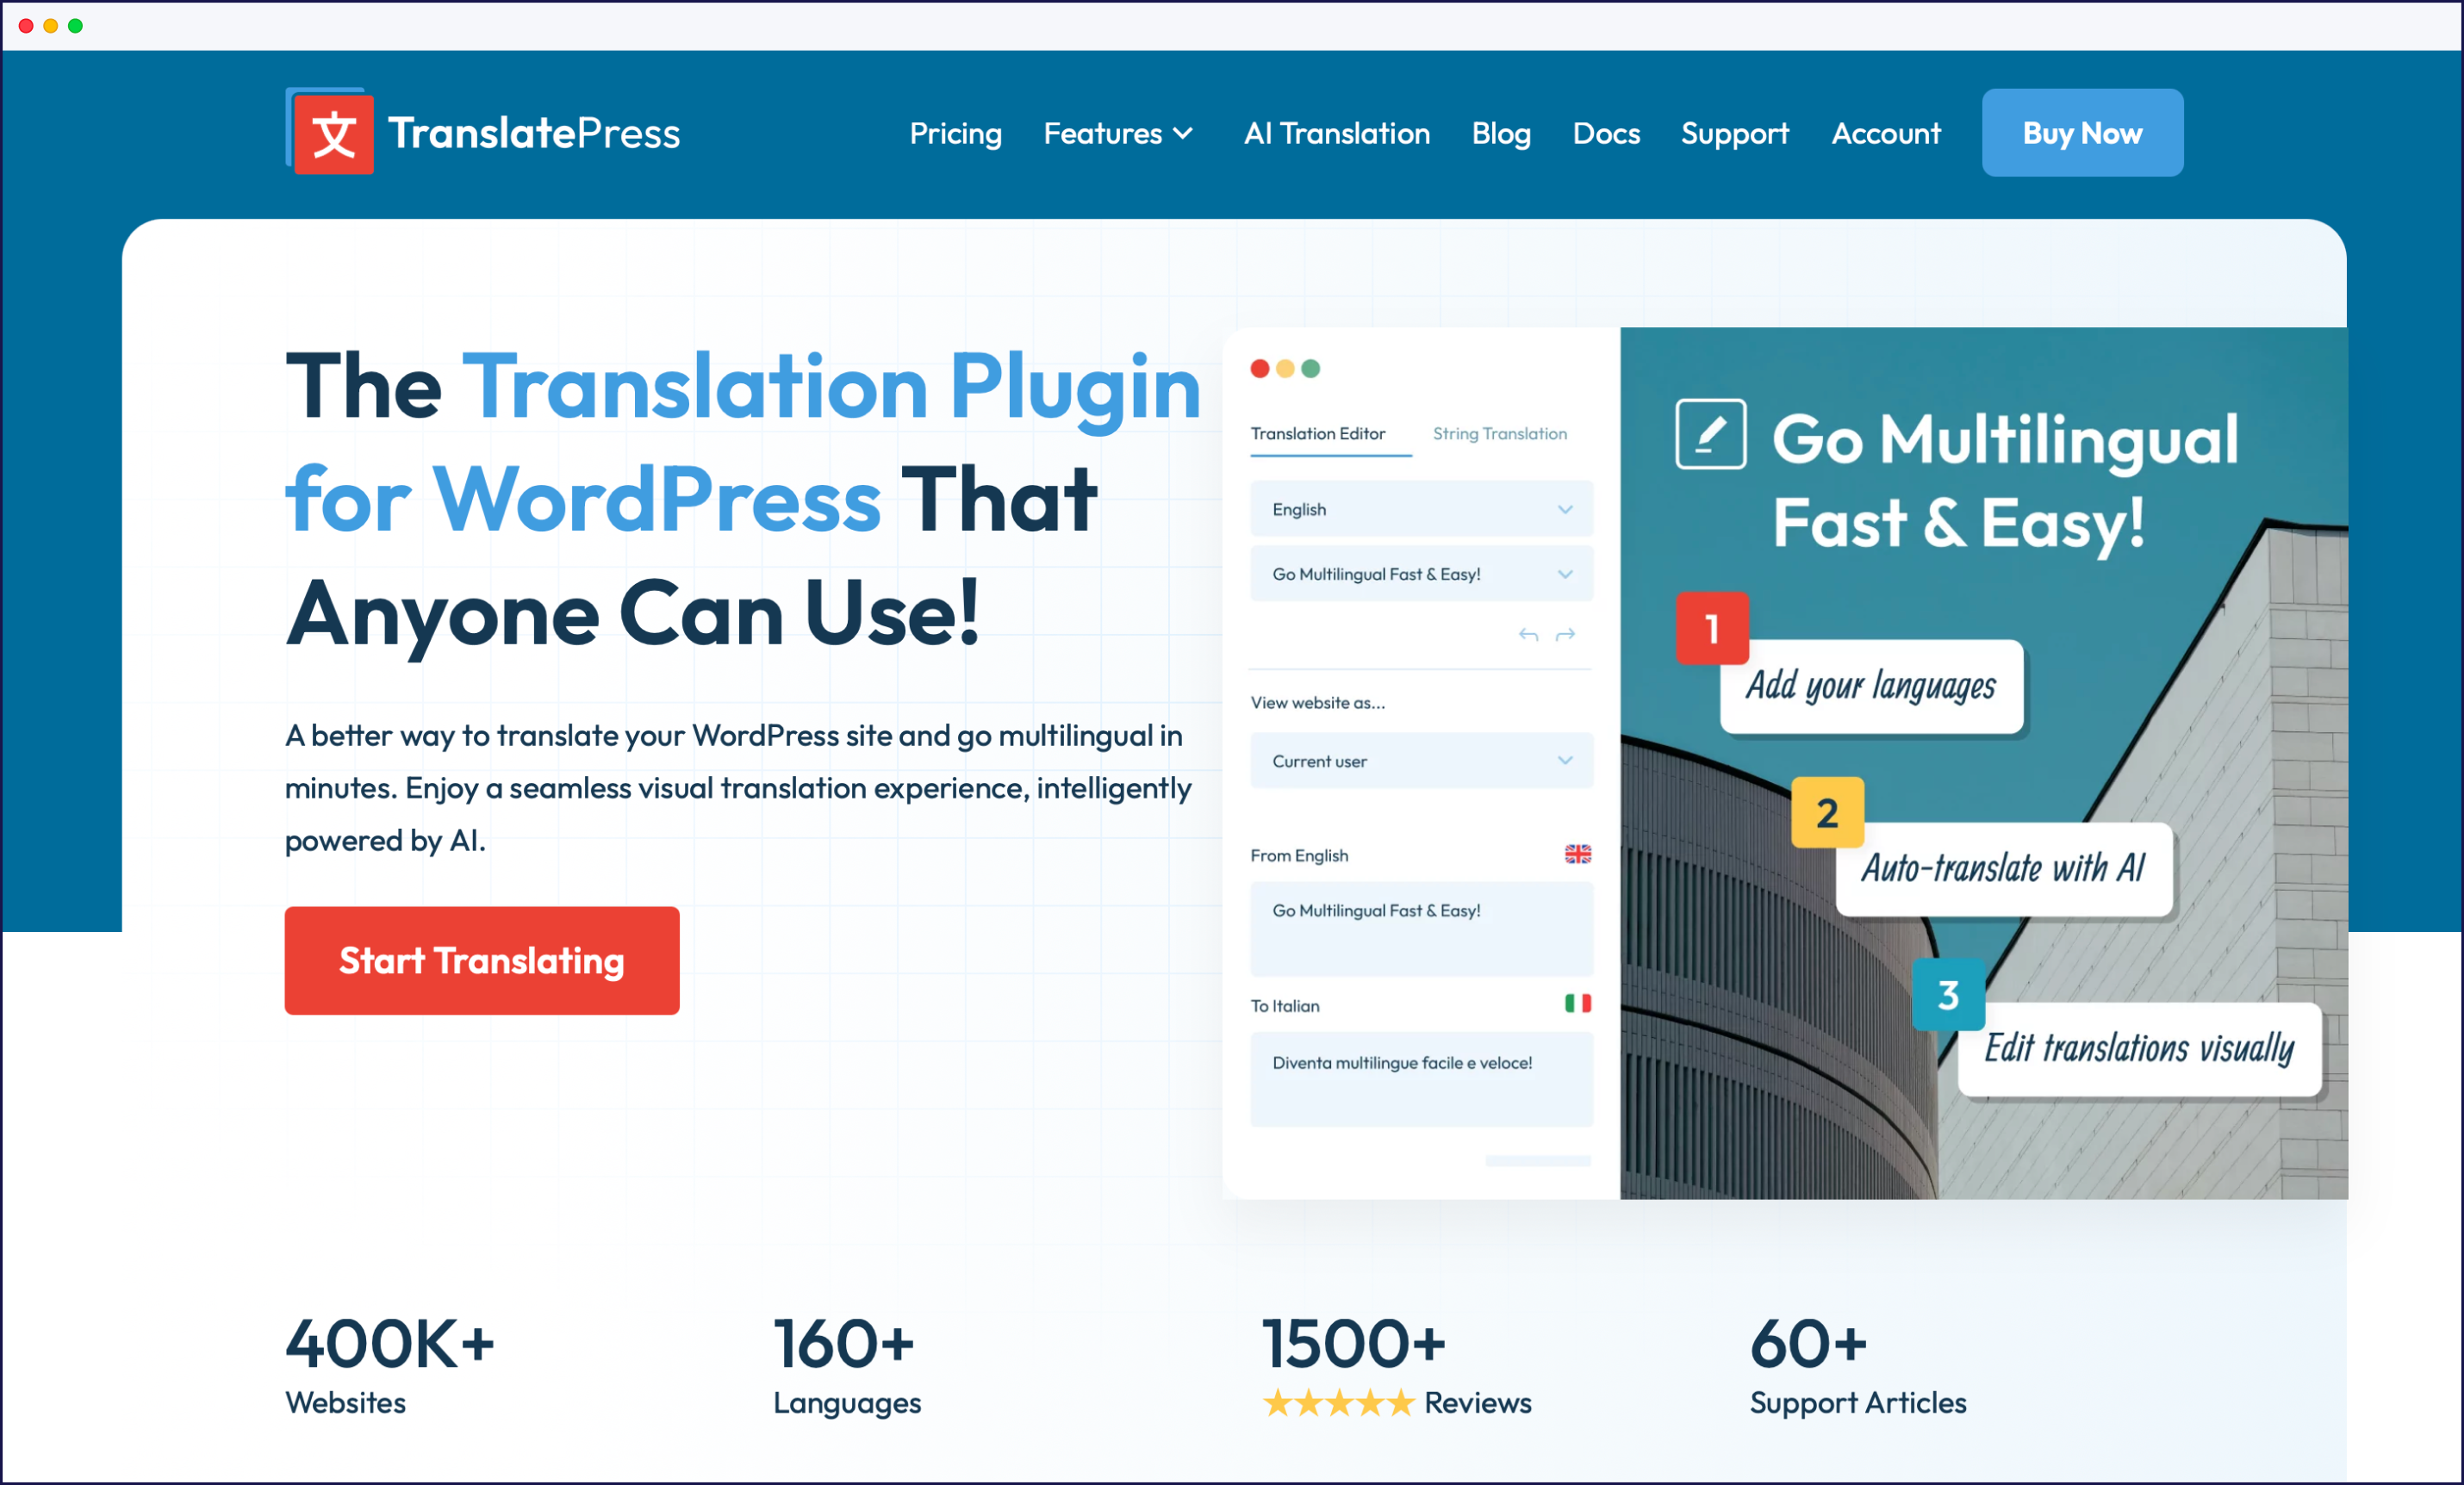Open the Go Multilingual Fast & Easy! string dropdown
2464x1485 pixels.
pos(1421,574)
